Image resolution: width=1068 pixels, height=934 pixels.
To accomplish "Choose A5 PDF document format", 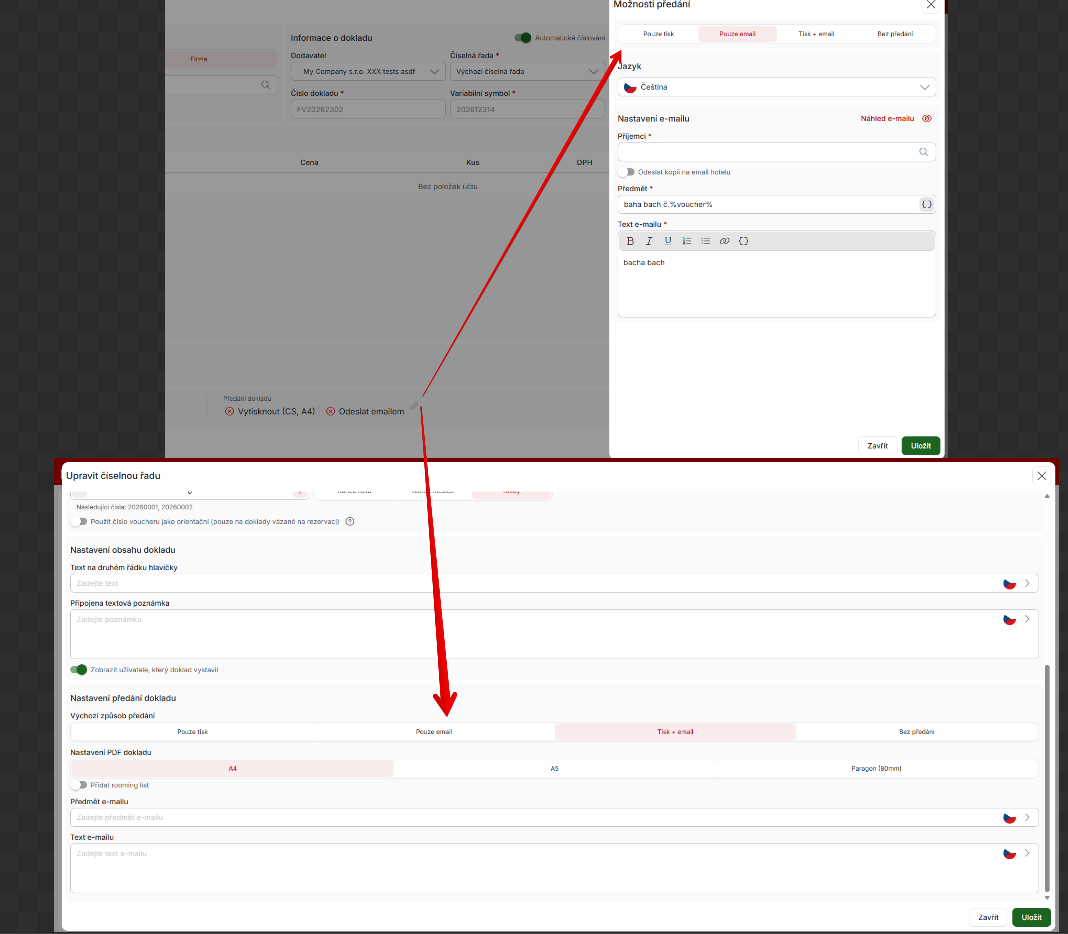I will pyautogui.click(x=554, y=768).
